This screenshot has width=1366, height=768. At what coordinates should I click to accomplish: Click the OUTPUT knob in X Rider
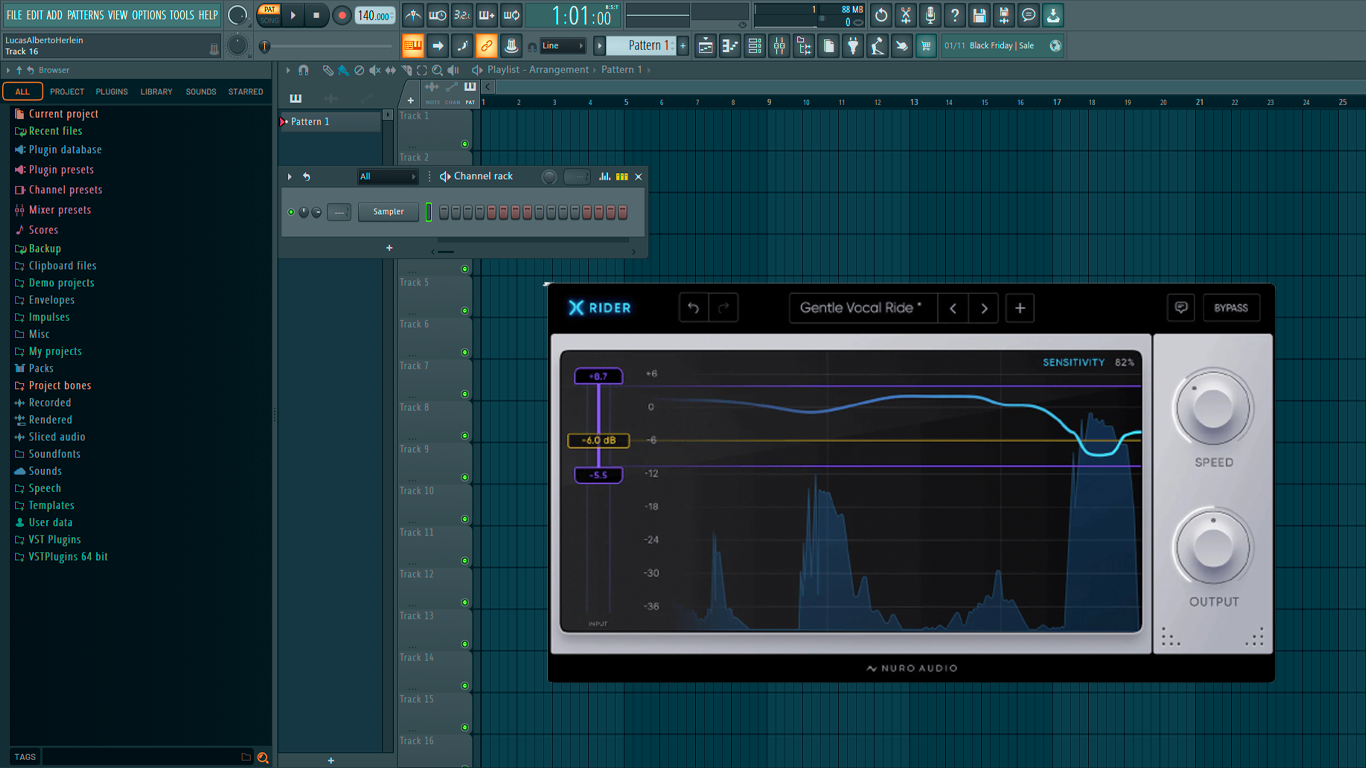coord(1213,548)
